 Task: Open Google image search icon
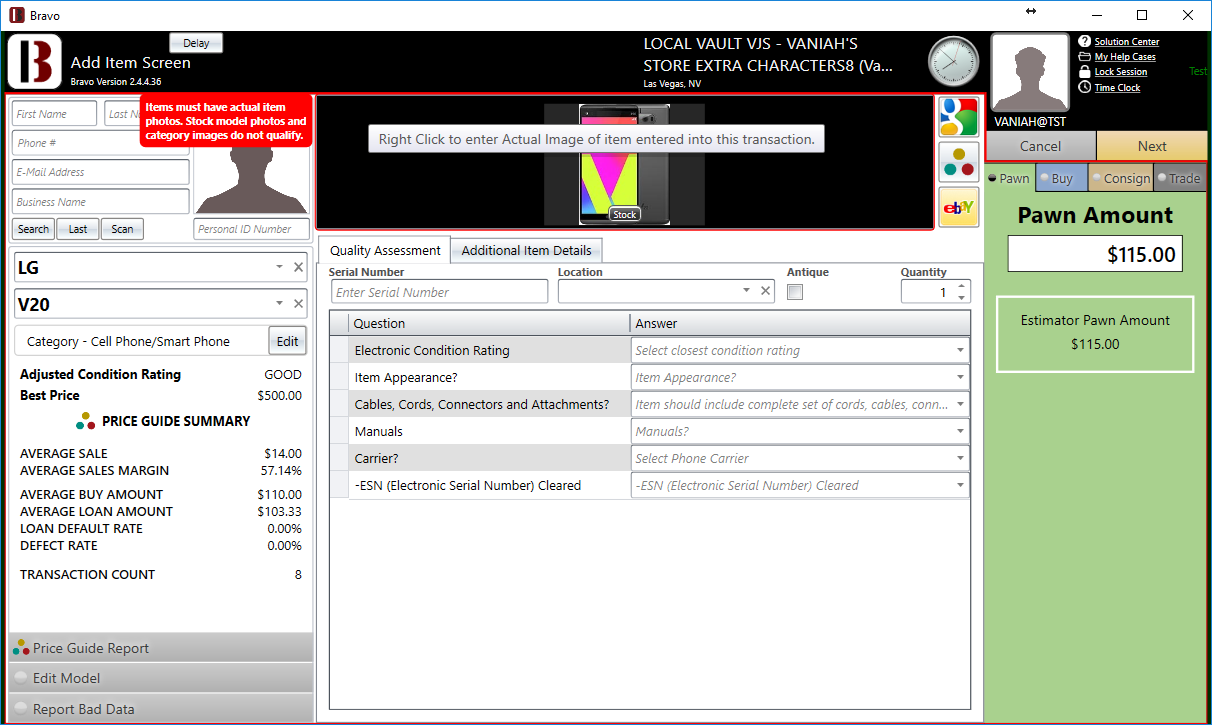[958, 117]
